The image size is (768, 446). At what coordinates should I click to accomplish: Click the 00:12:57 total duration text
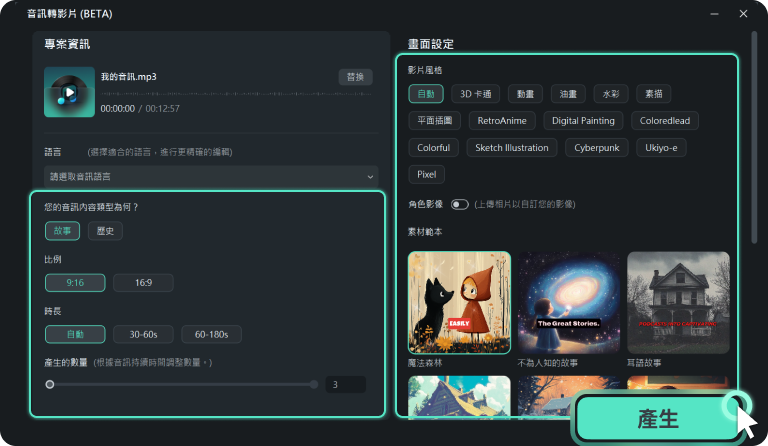coord(163,109)
